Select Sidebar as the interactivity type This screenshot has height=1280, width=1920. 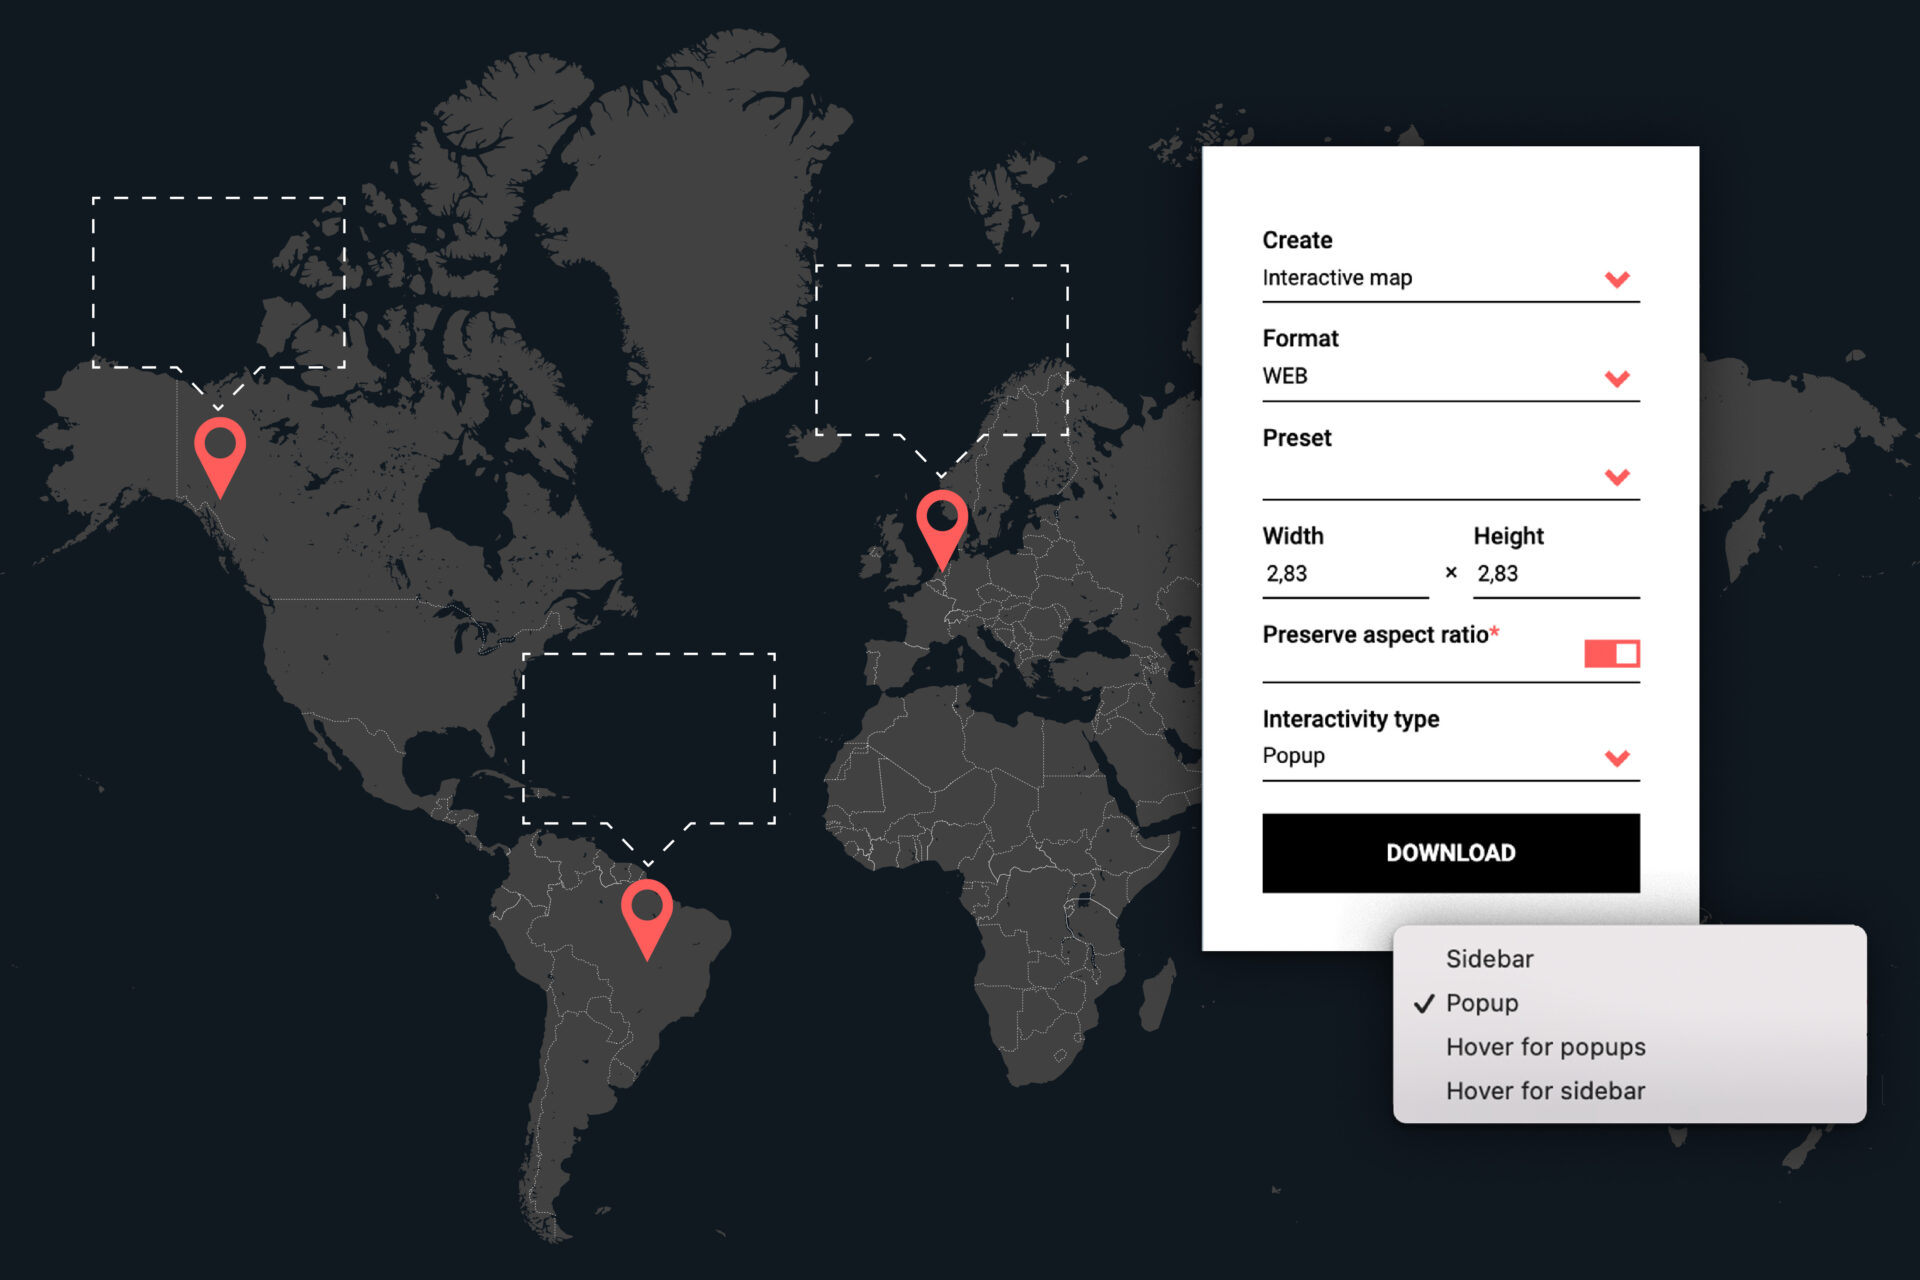pyautogui.click(x=1490, y=958)
